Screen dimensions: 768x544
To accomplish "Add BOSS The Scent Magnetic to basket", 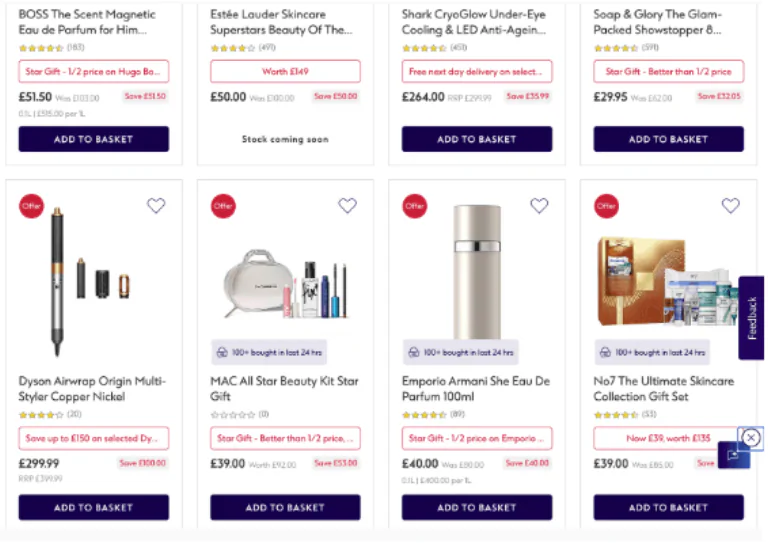I will (94, 139).
